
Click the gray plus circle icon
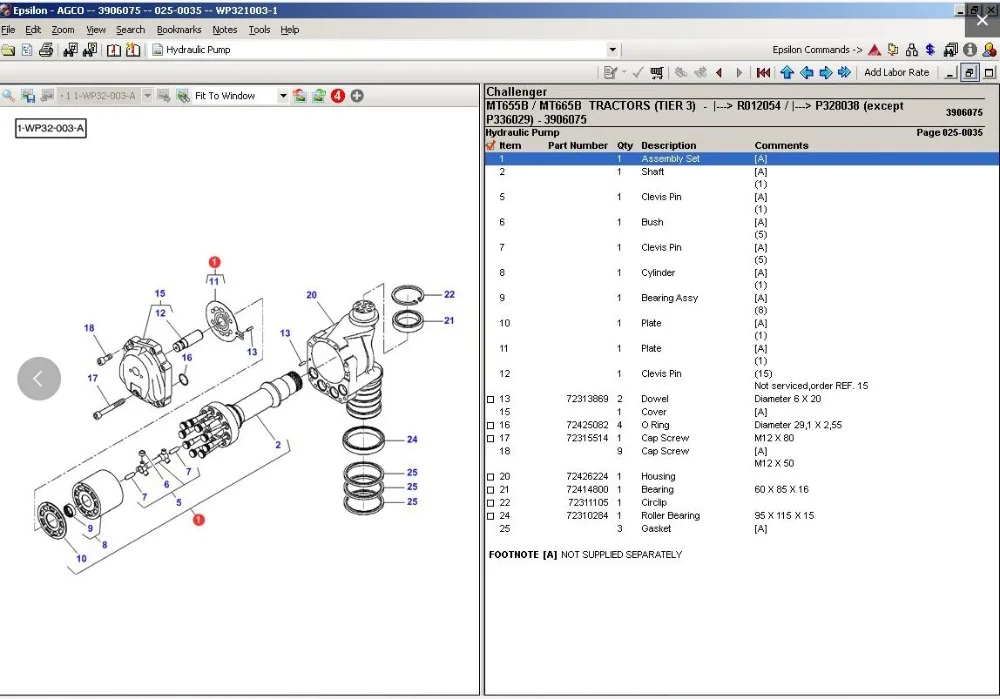[x=357, y=96]
